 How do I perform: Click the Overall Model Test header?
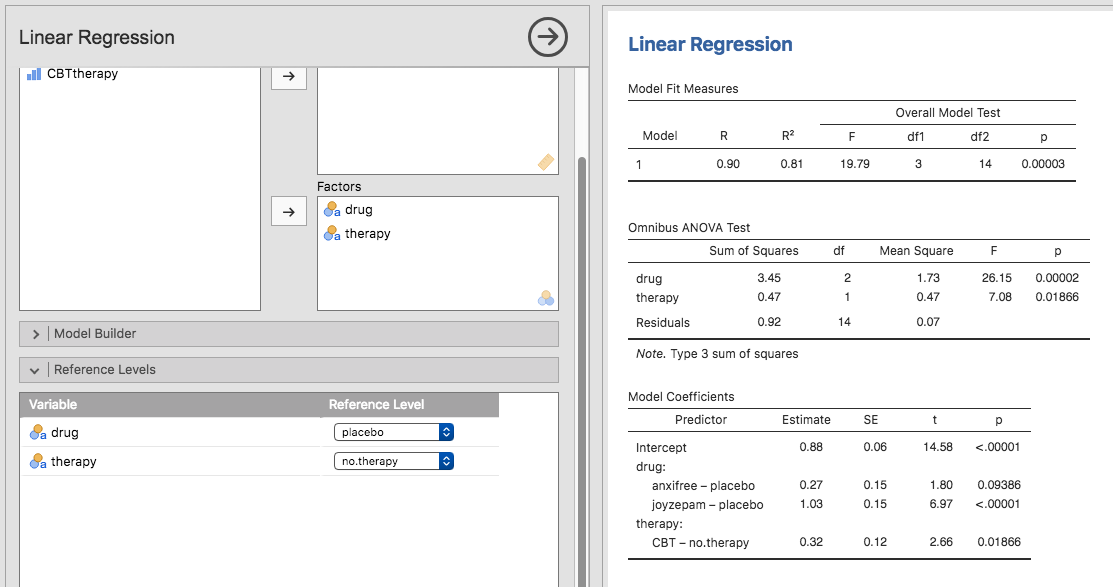click(948, 113)
